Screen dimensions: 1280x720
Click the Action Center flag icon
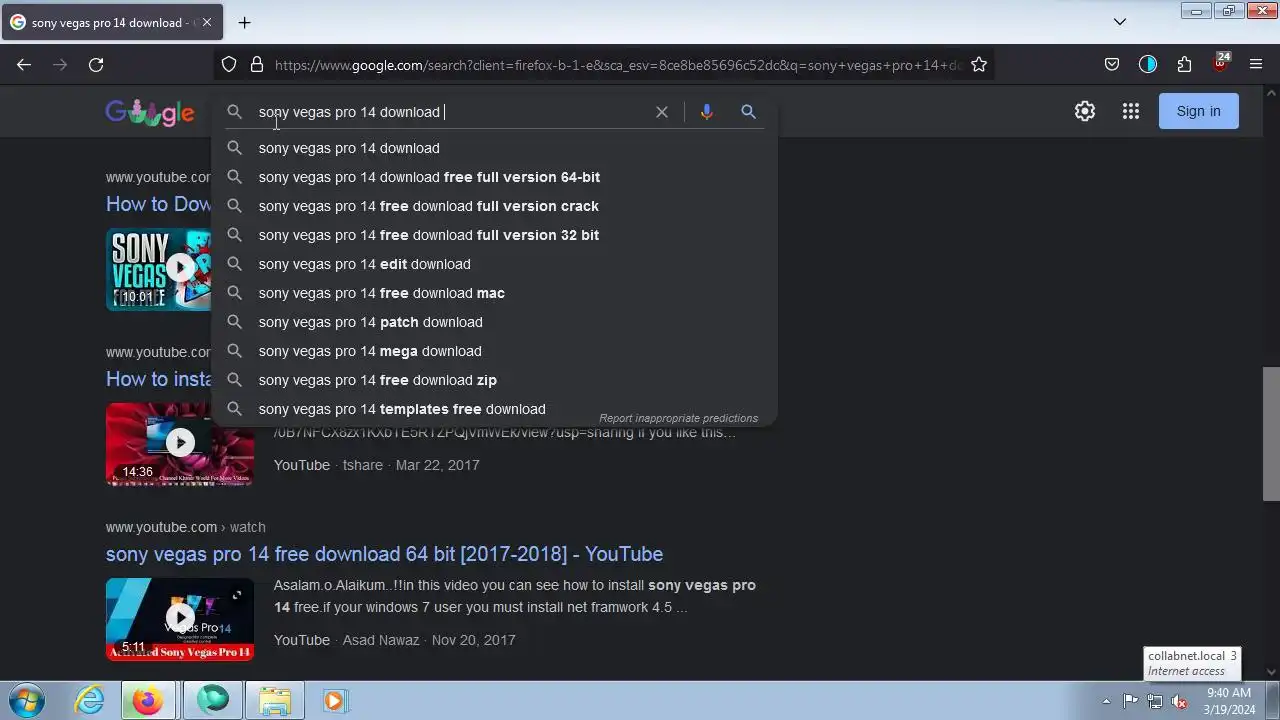tap(1130, 701)
